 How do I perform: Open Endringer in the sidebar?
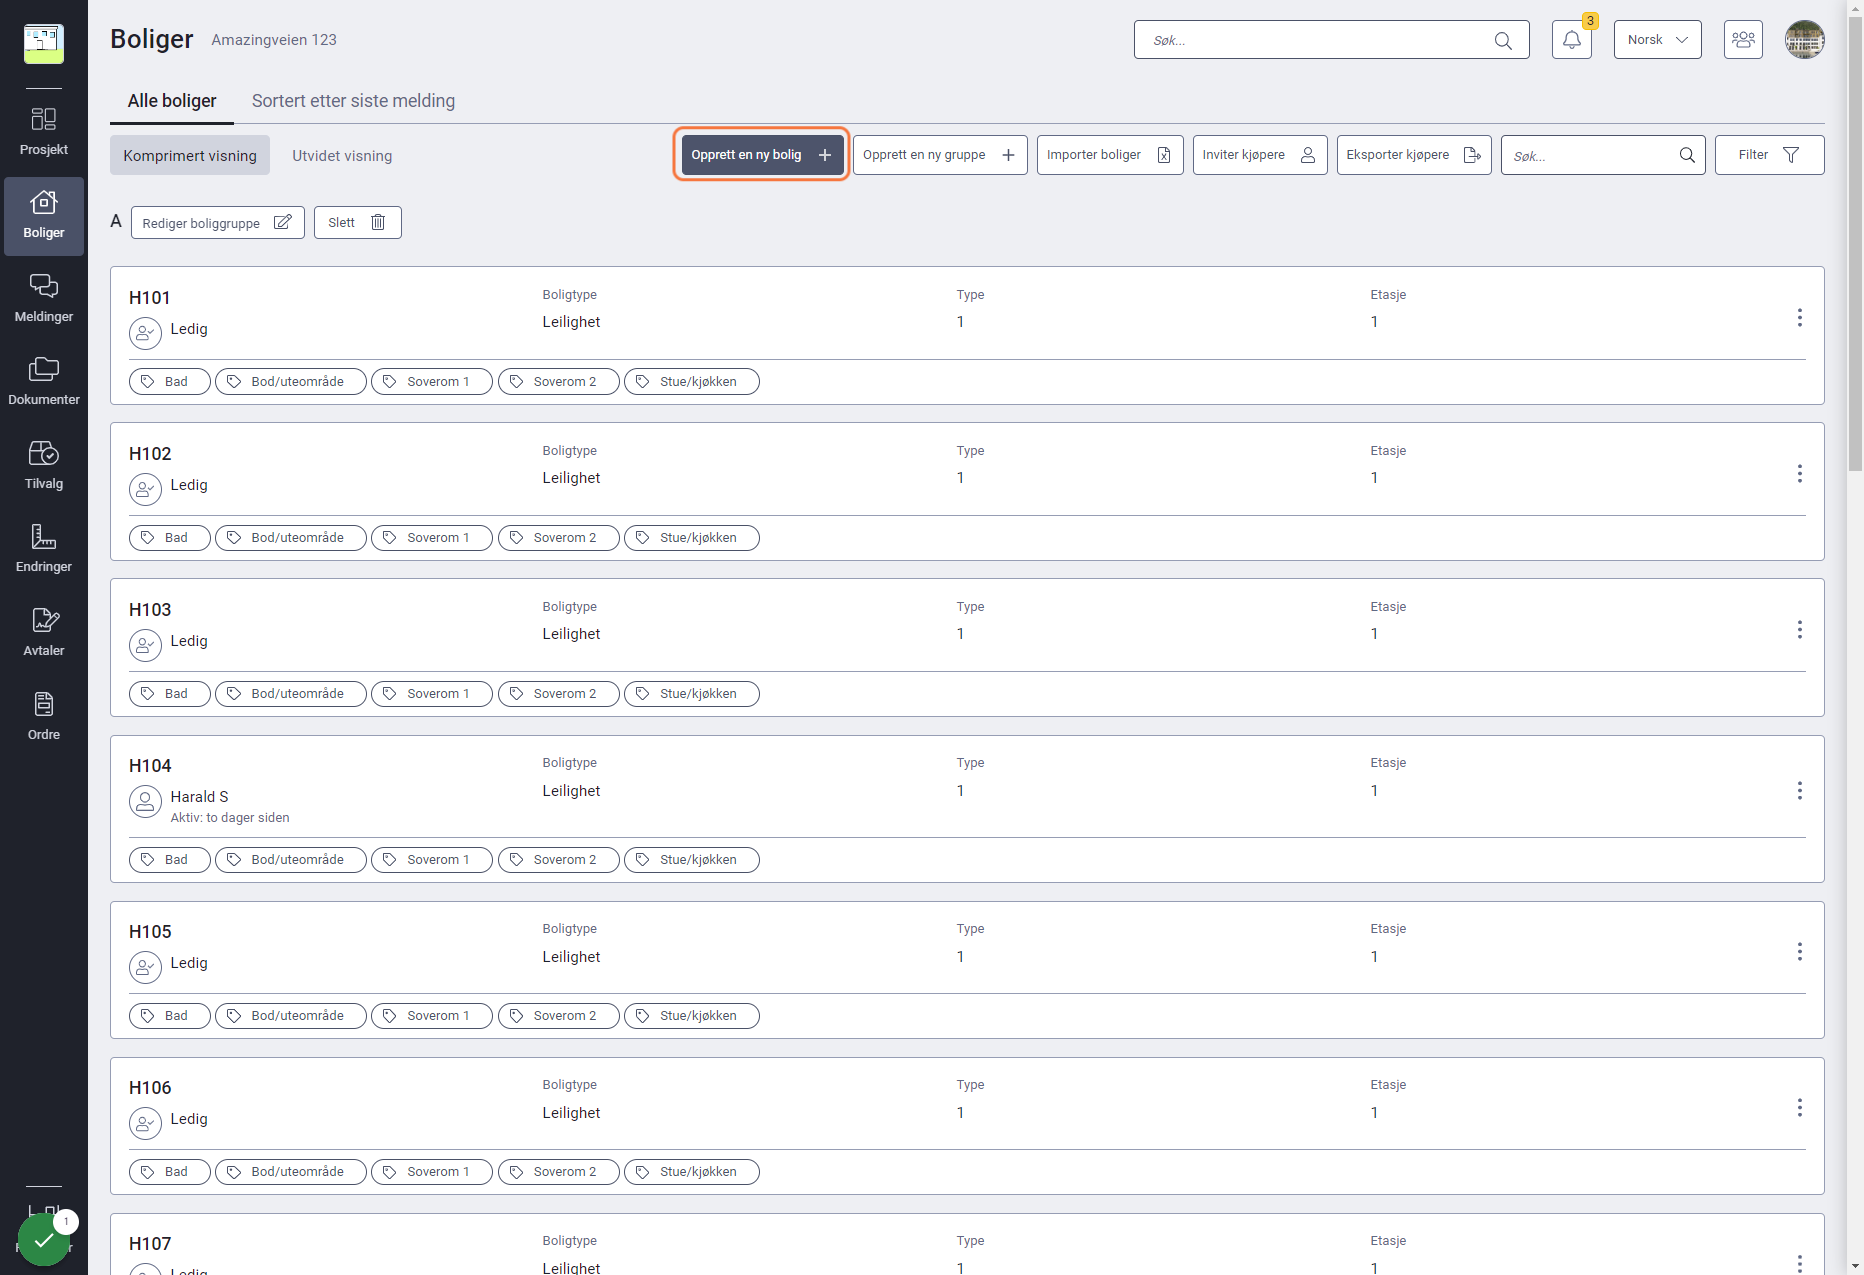pos(44,549)
